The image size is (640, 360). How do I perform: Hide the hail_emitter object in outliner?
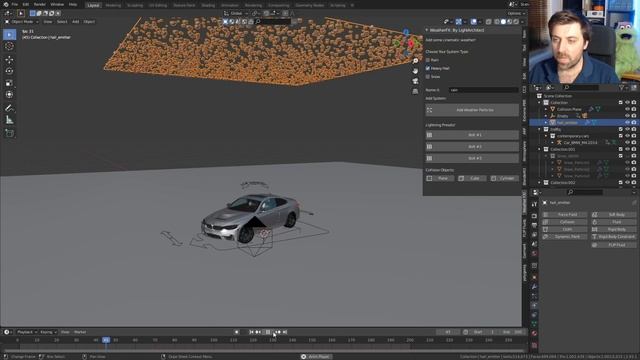click(627, 122)
